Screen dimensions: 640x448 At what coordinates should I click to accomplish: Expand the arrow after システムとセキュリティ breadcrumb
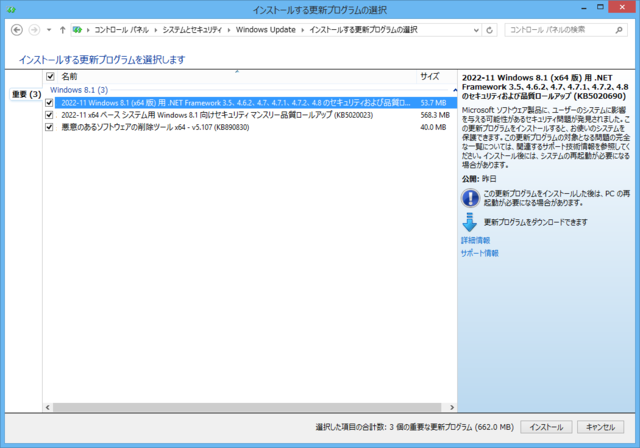(x=229, y=30)
